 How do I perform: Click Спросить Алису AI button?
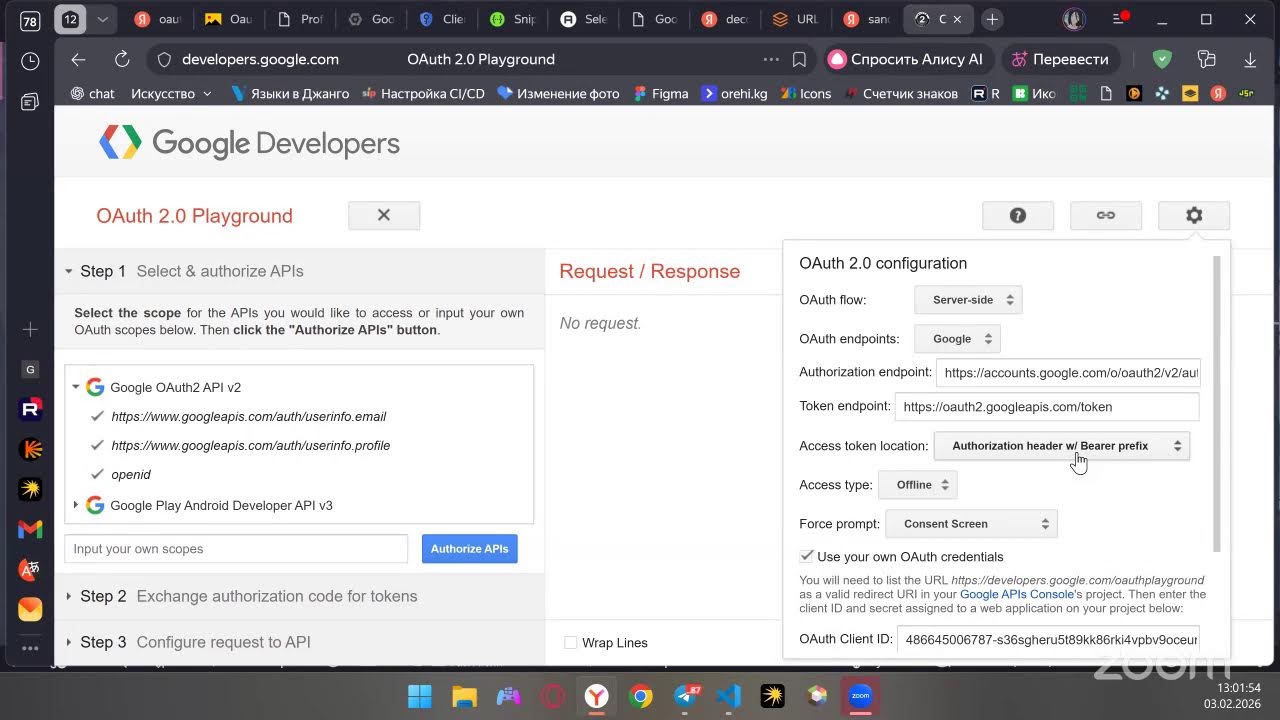pos(907,59)
